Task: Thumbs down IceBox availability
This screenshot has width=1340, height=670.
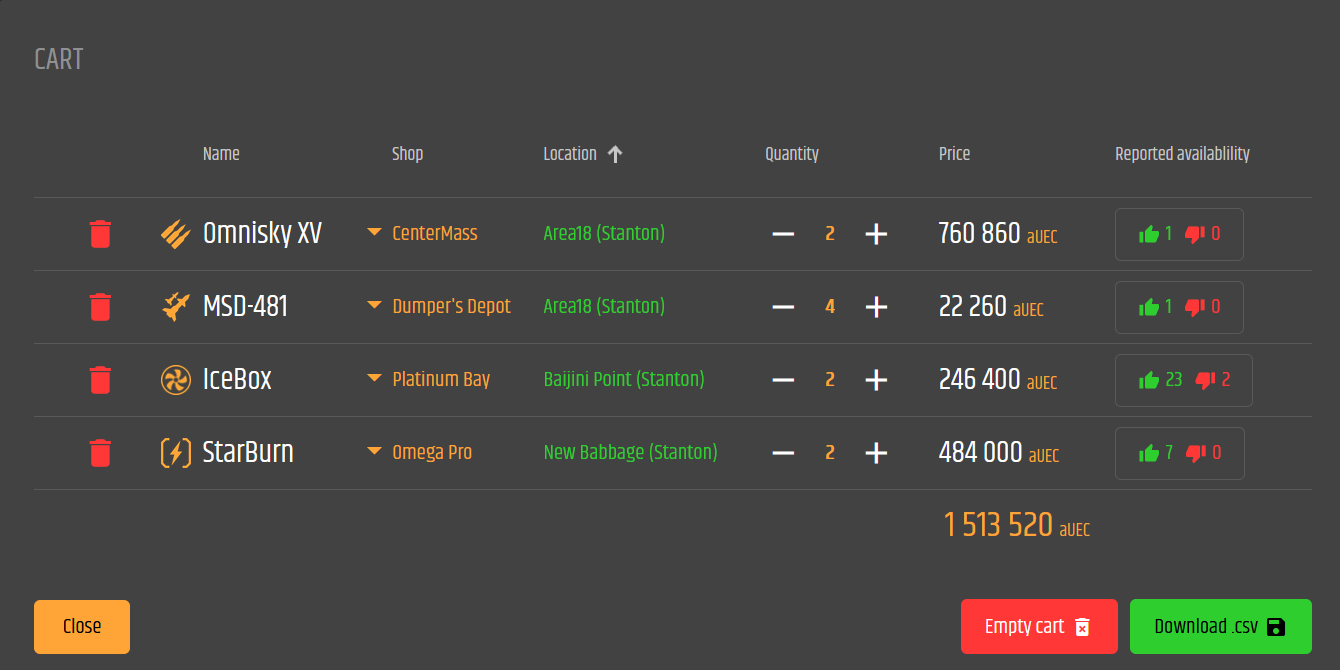Action: (x=1205, y=380)
